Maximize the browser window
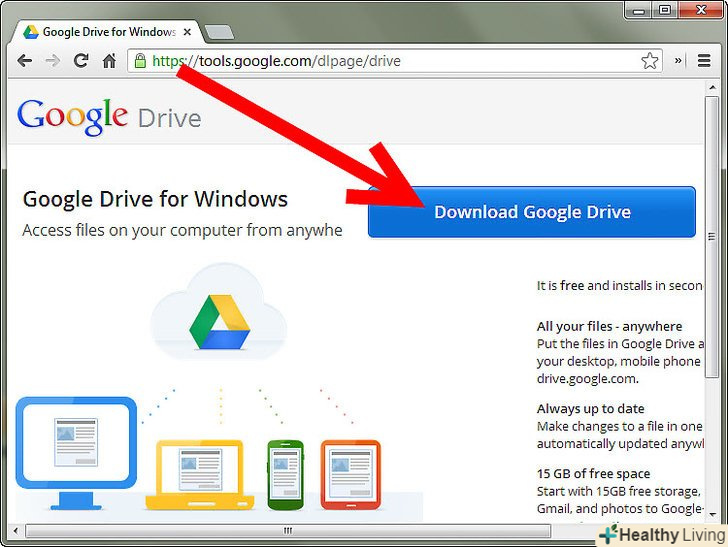The height and width of the screenshot is (547, 728). pos(665,10)
